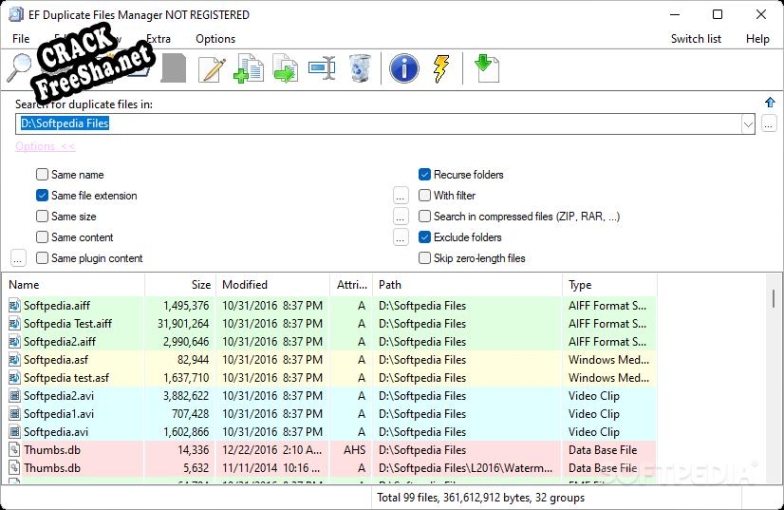
Task: Open the Options menu
Action: 215,39
